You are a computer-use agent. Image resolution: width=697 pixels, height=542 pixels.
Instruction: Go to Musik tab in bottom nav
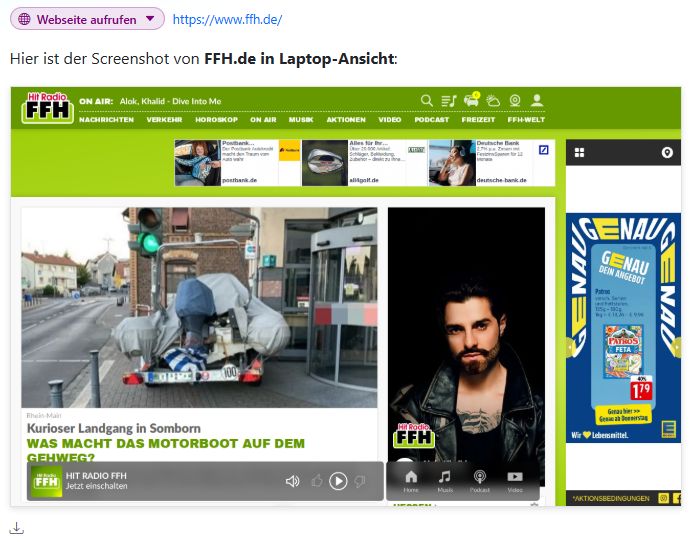pyautogui.click(x=445, y=481)
